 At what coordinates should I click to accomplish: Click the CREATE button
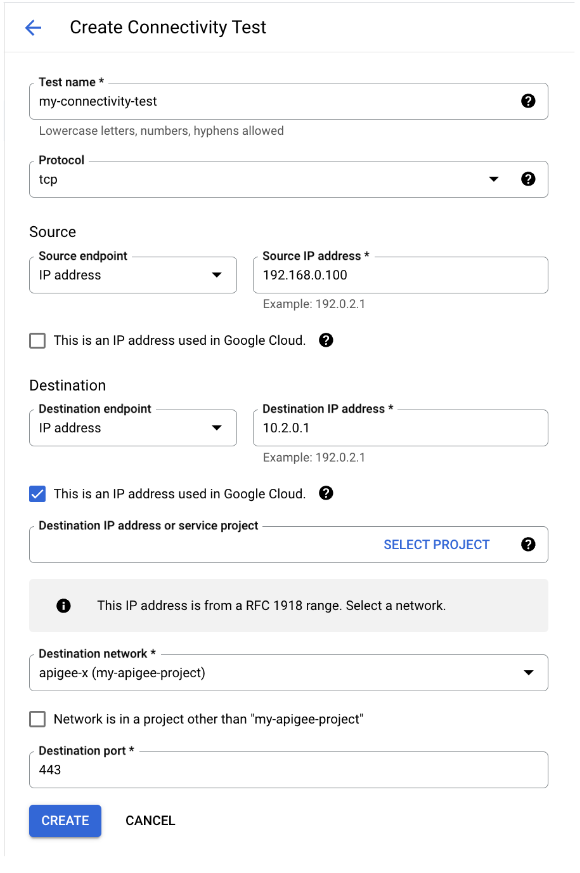click(64, 820)
